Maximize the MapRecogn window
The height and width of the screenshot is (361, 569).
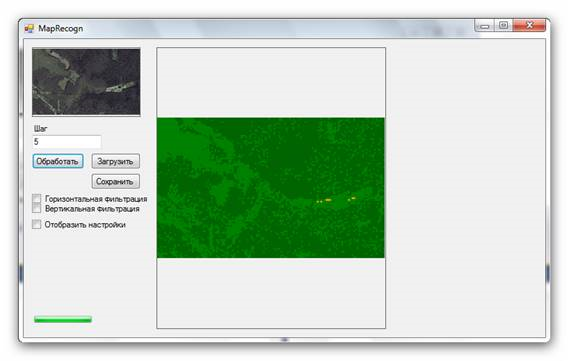tap(503, 25)
